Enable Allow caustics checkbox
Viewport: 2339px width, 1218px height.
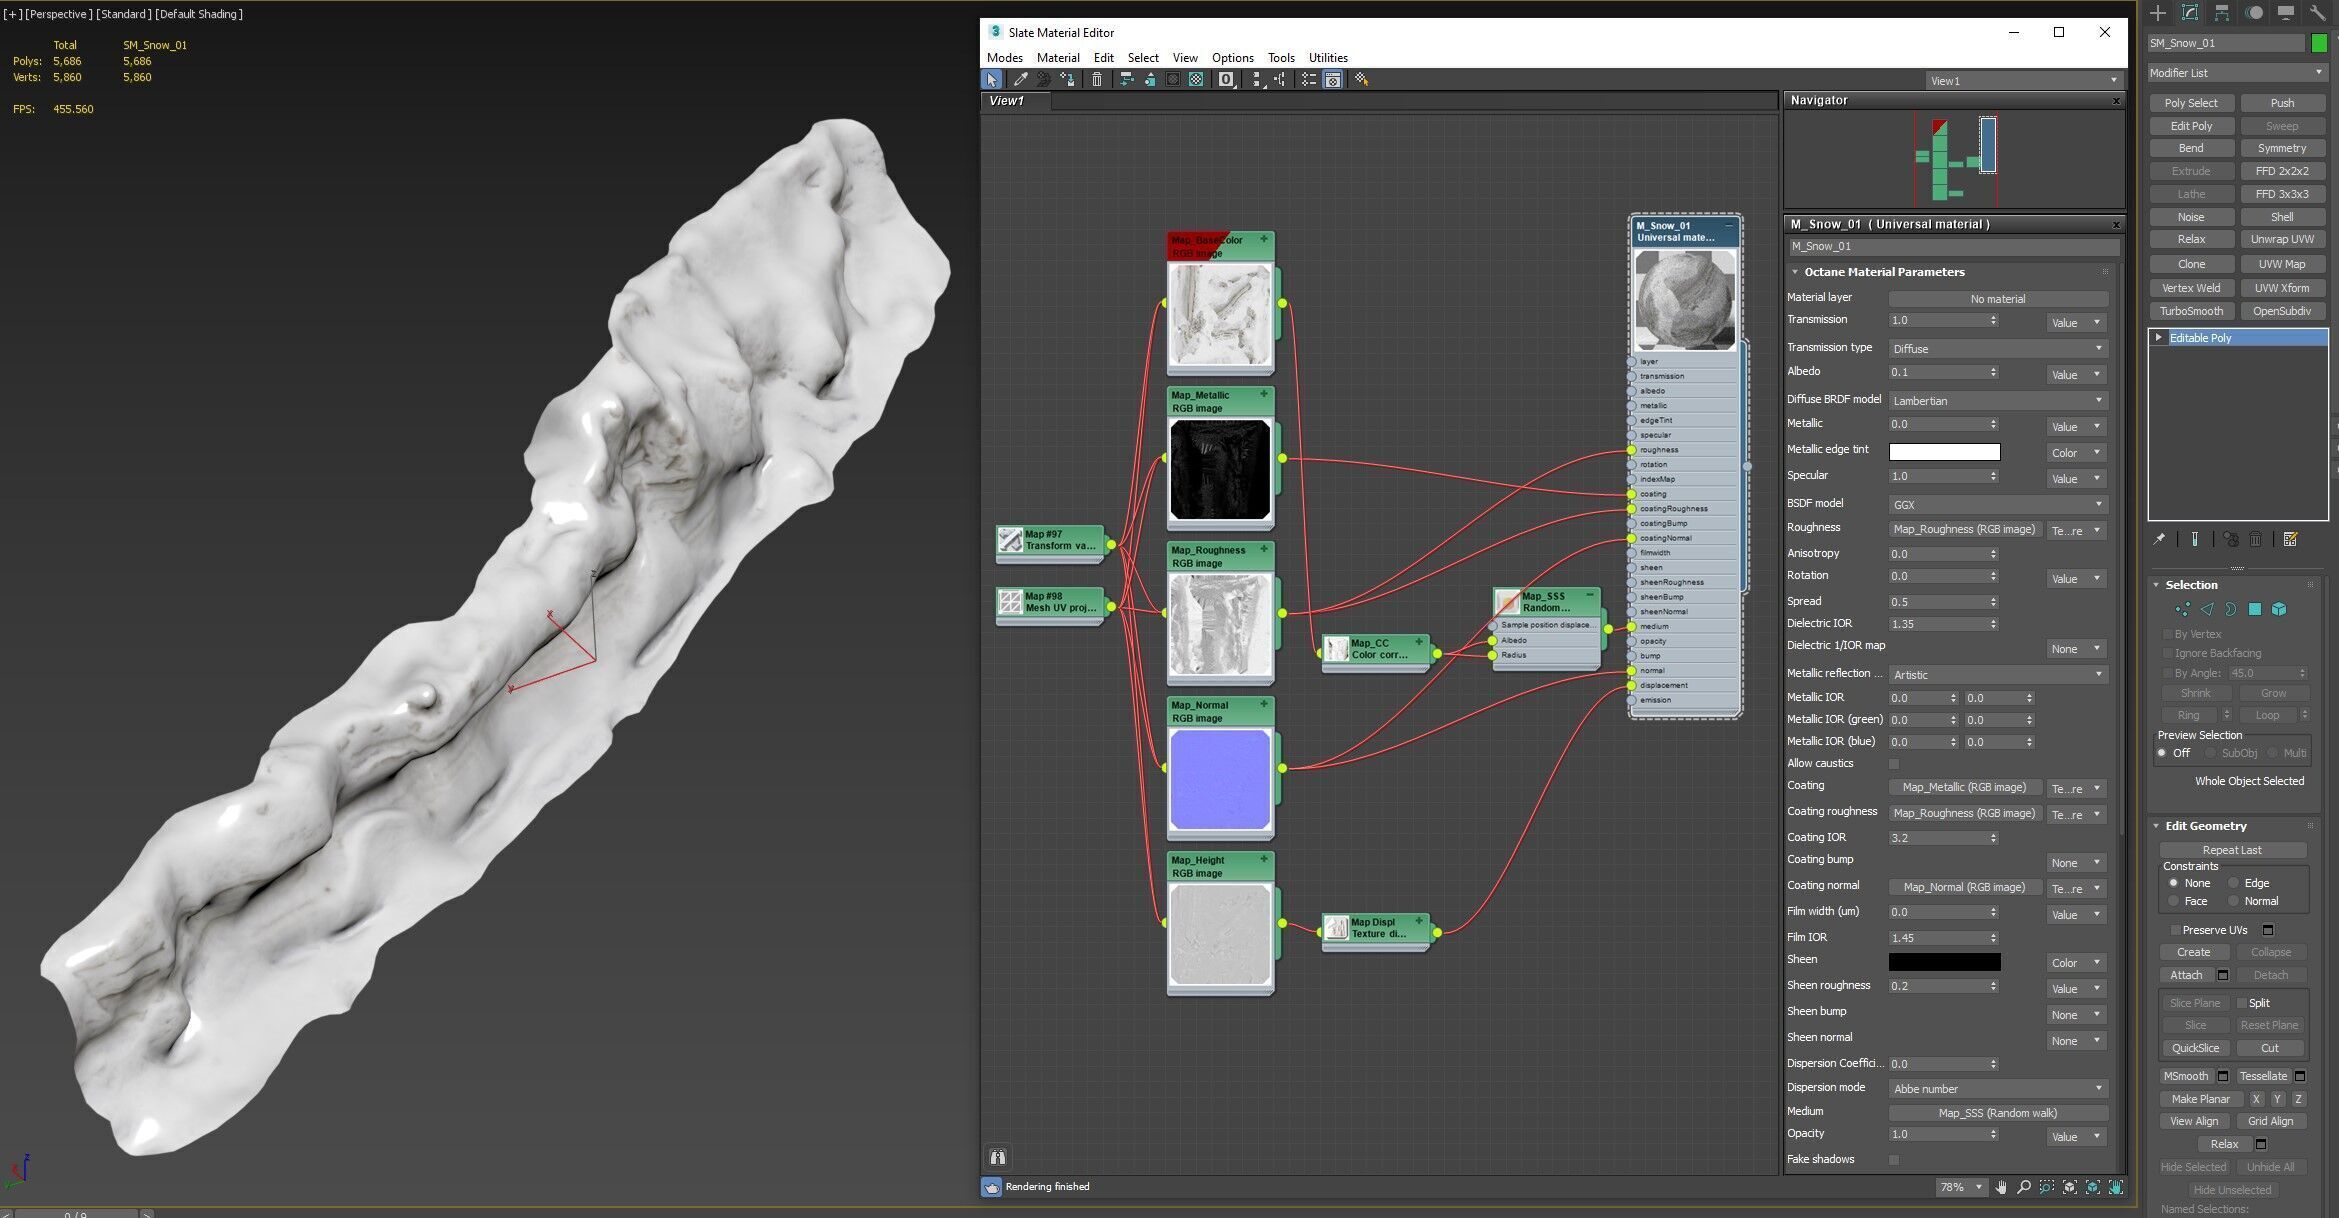[x=1893, y=764]
